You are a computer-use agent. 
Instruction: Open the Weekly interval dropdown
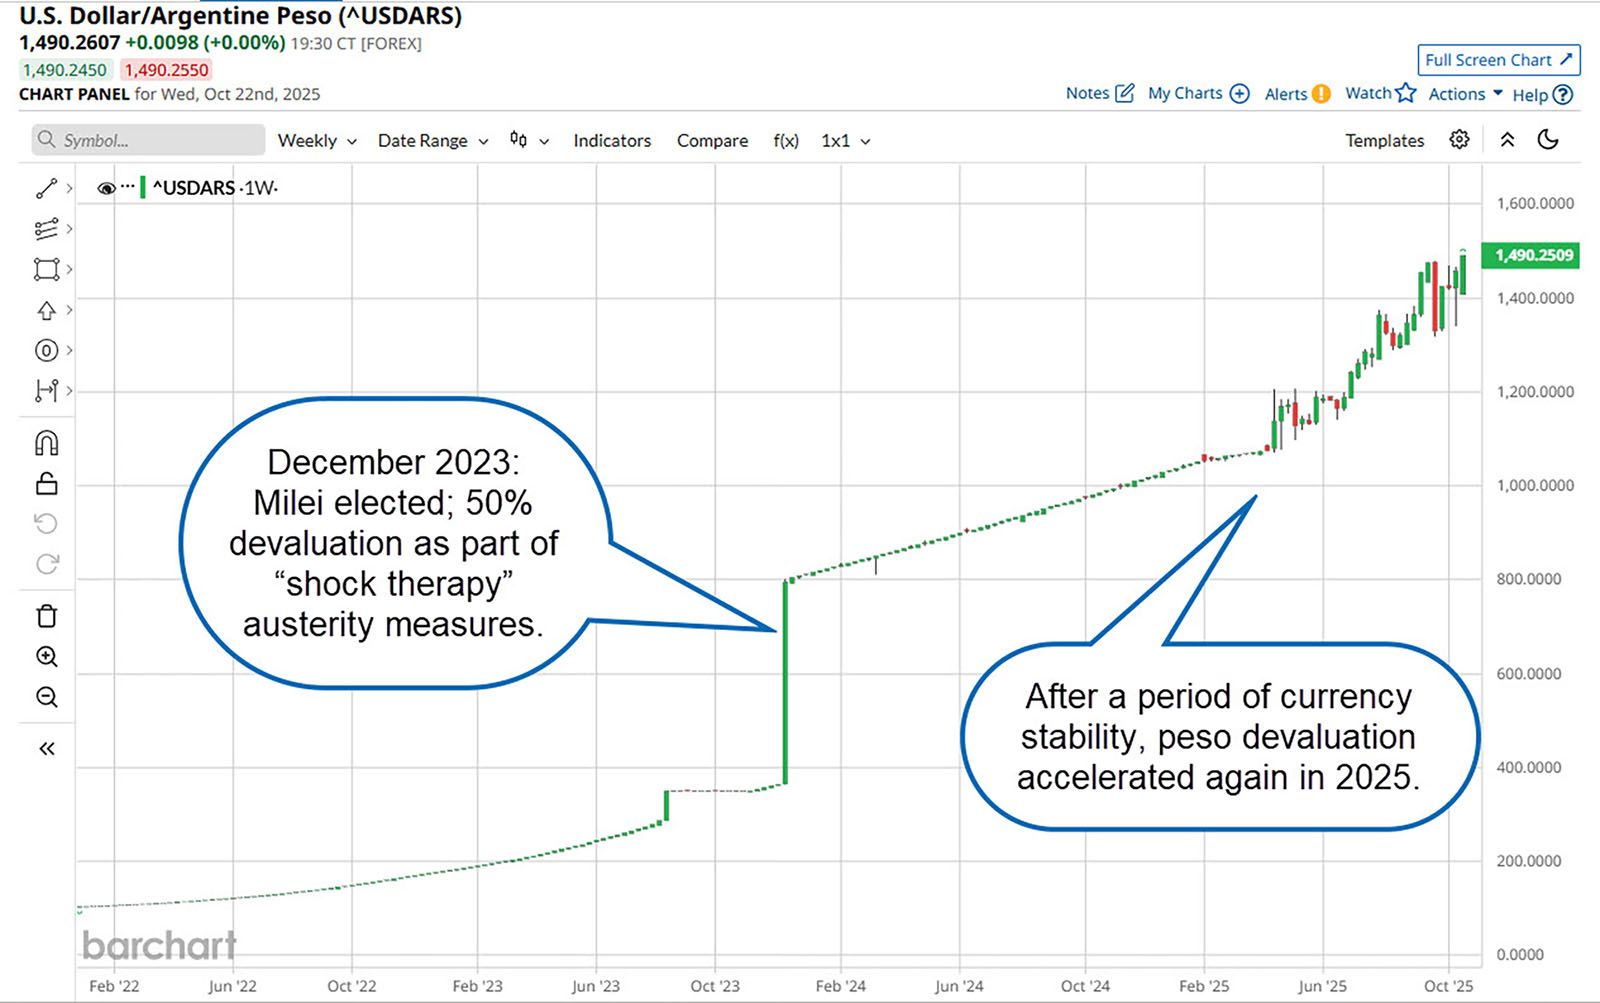(x=316, y=141)
